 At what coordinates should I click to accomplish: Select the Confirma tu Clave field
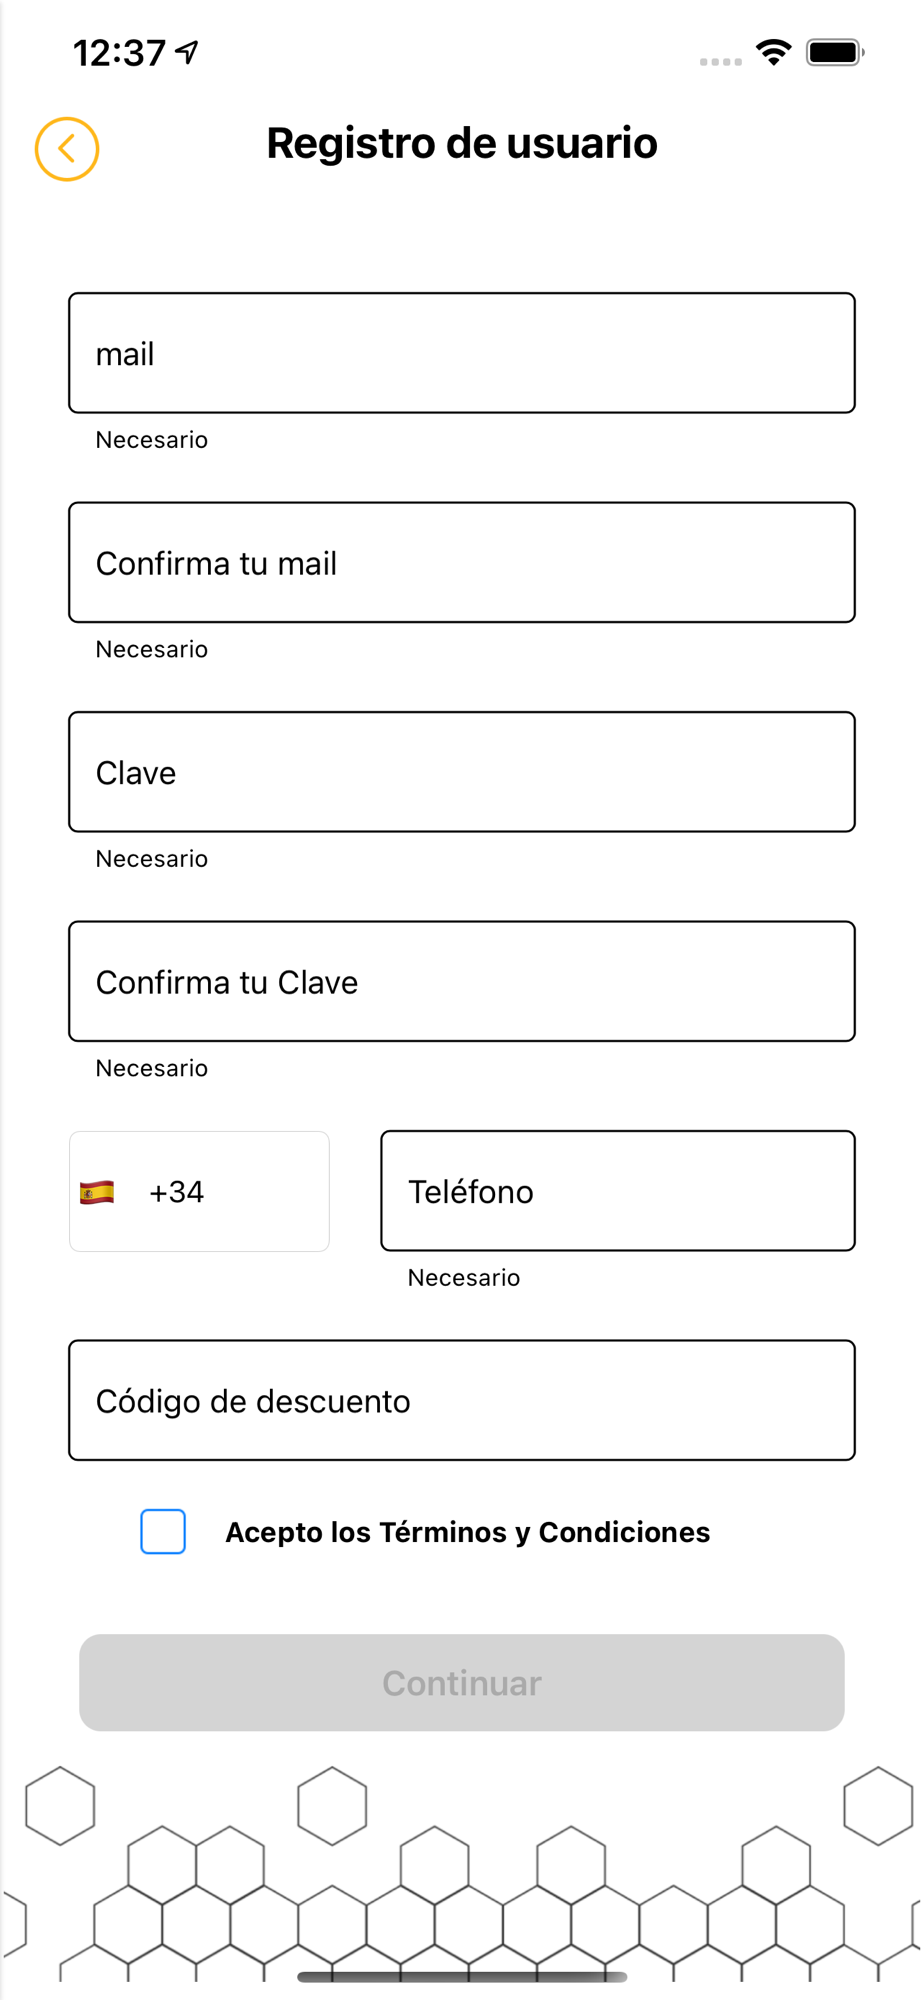pyautogui.click(x=462, y=981)
